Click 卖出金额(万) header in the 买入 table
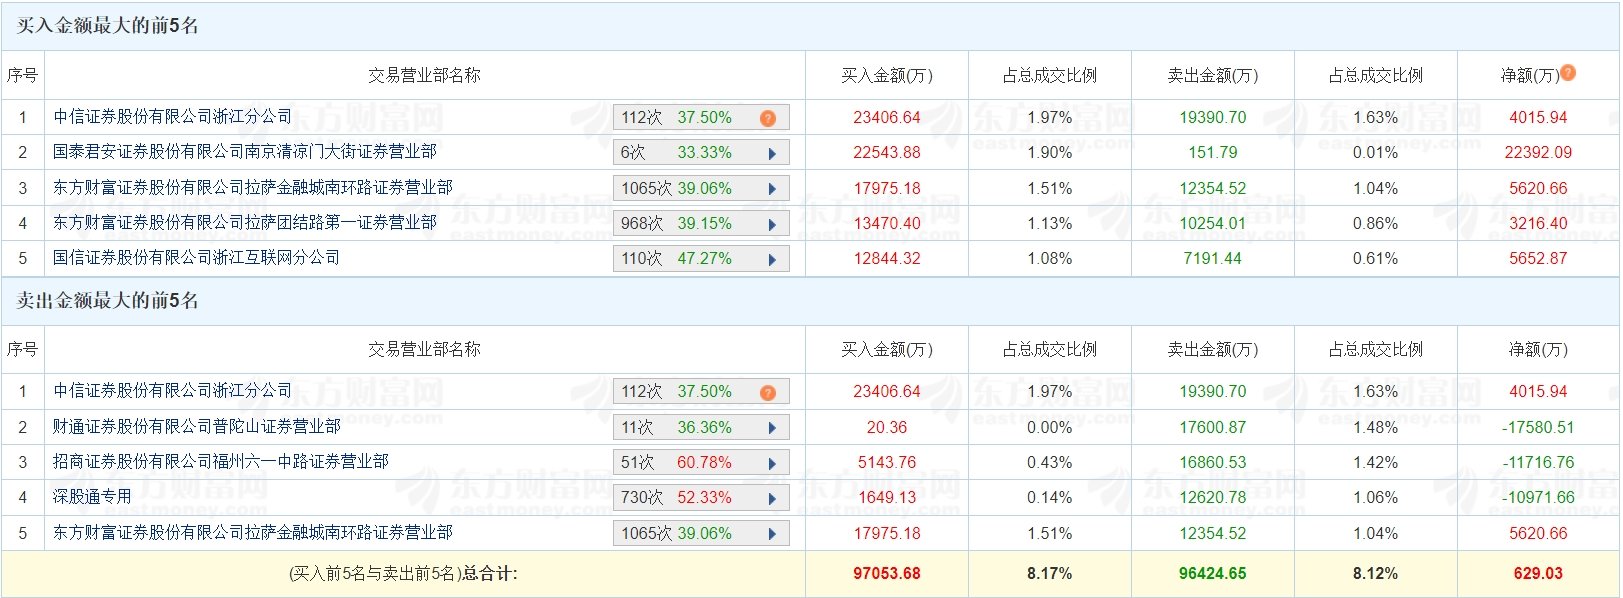1623x598 pixels. tap(1213, 75)
